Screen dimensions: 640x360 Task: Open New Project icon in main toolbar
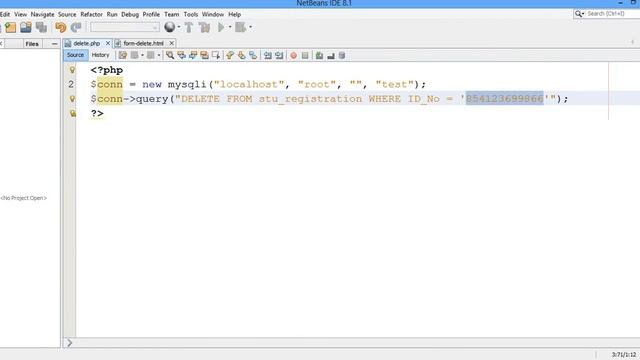point(11,27)
